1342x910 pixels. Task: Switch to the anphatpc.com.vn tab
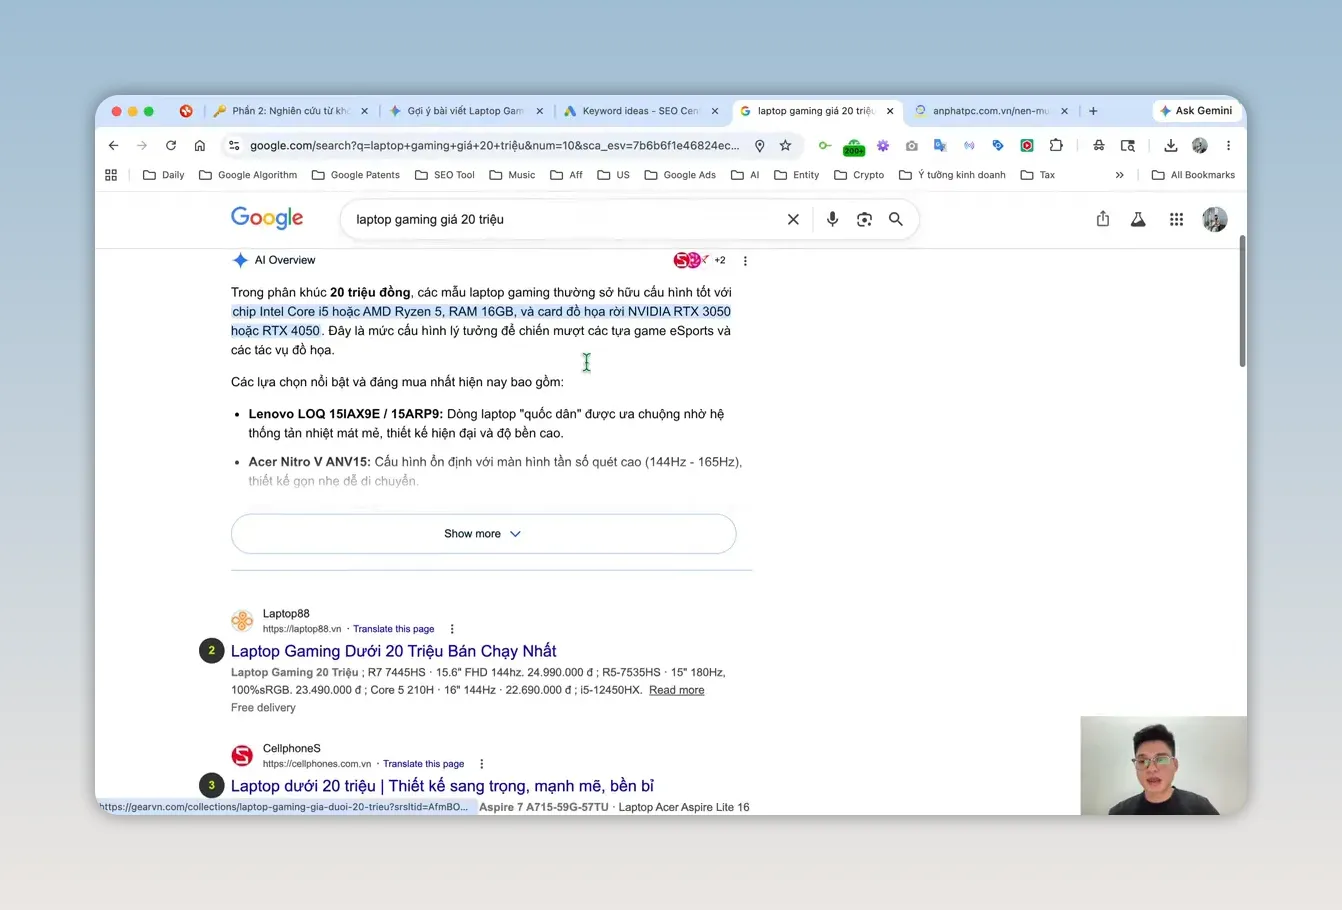[990, 111]
